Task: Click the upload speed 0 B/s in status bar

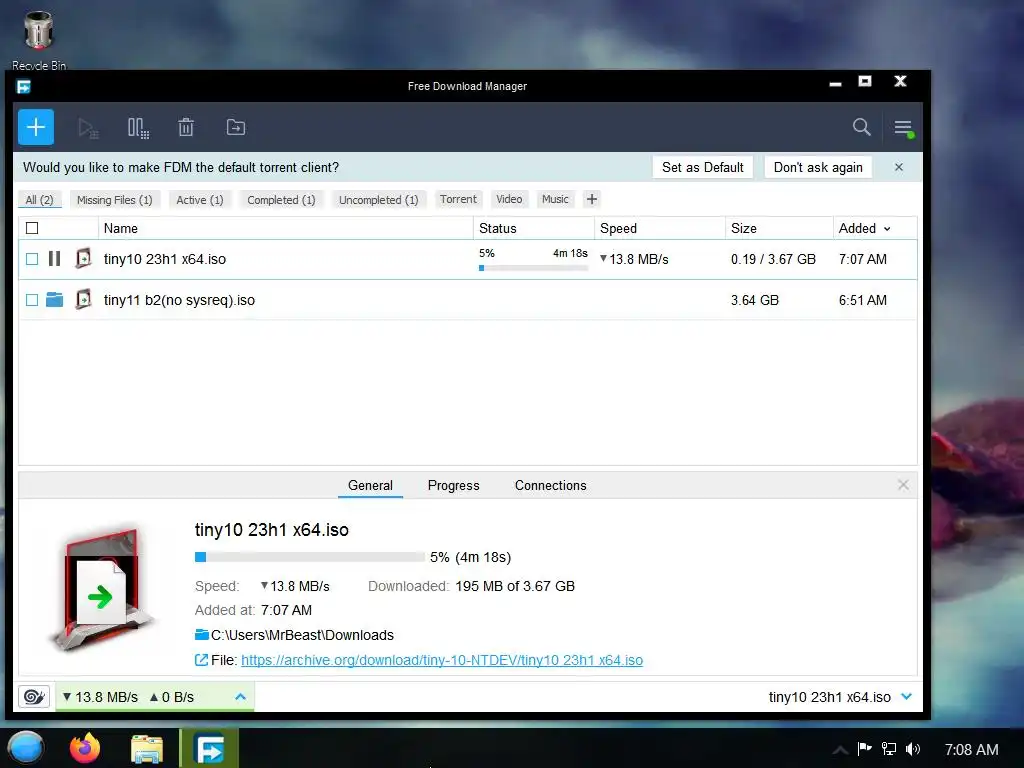Action: pos(172,697)
